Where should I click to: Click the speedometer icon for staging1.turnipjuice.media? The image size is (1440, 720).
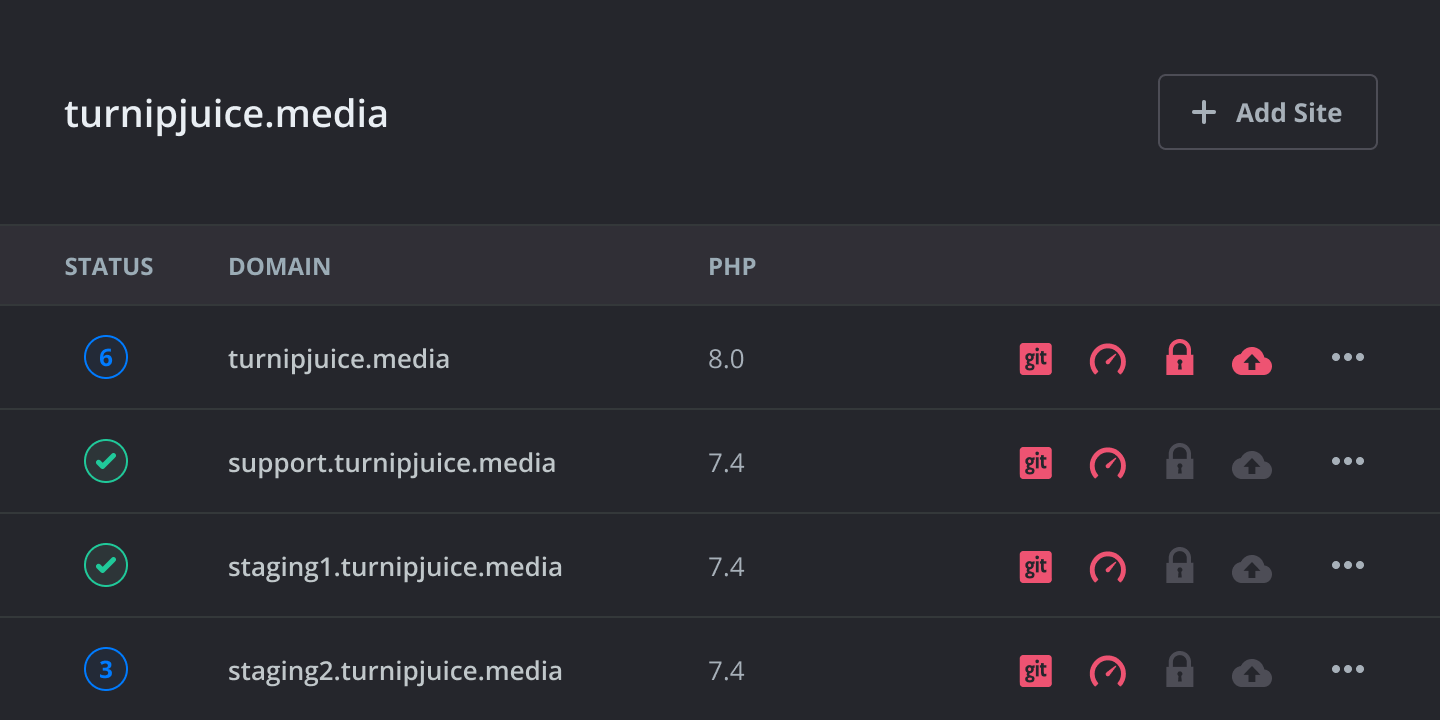[1107, 566]
